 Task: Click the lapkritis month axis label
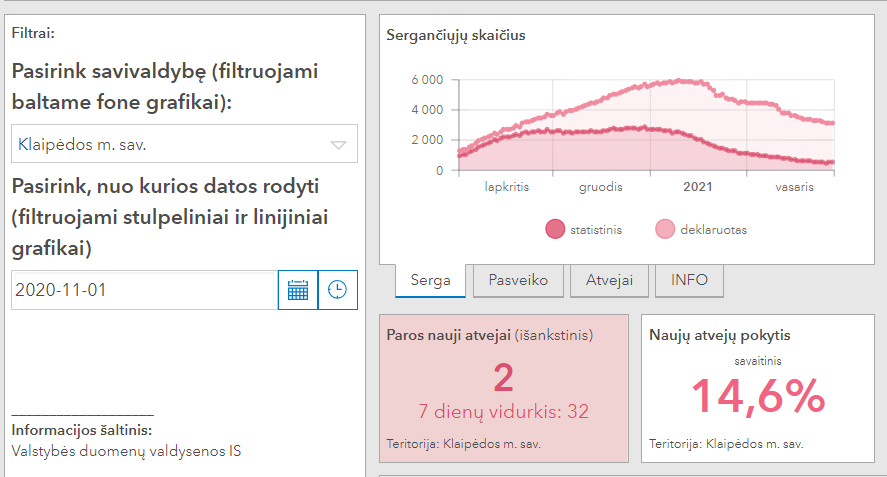click(506, 186)
